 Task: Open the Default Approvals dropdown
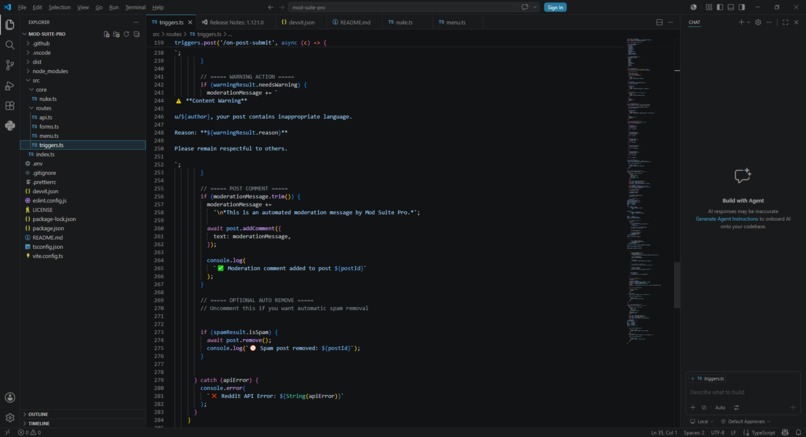point(746,422)
